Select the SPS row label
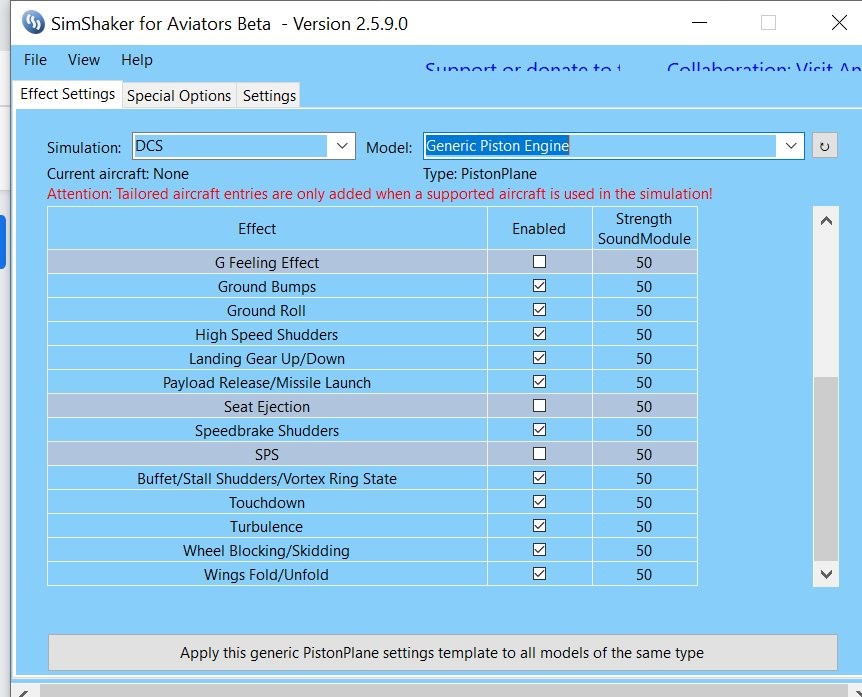 click(267, 455)
